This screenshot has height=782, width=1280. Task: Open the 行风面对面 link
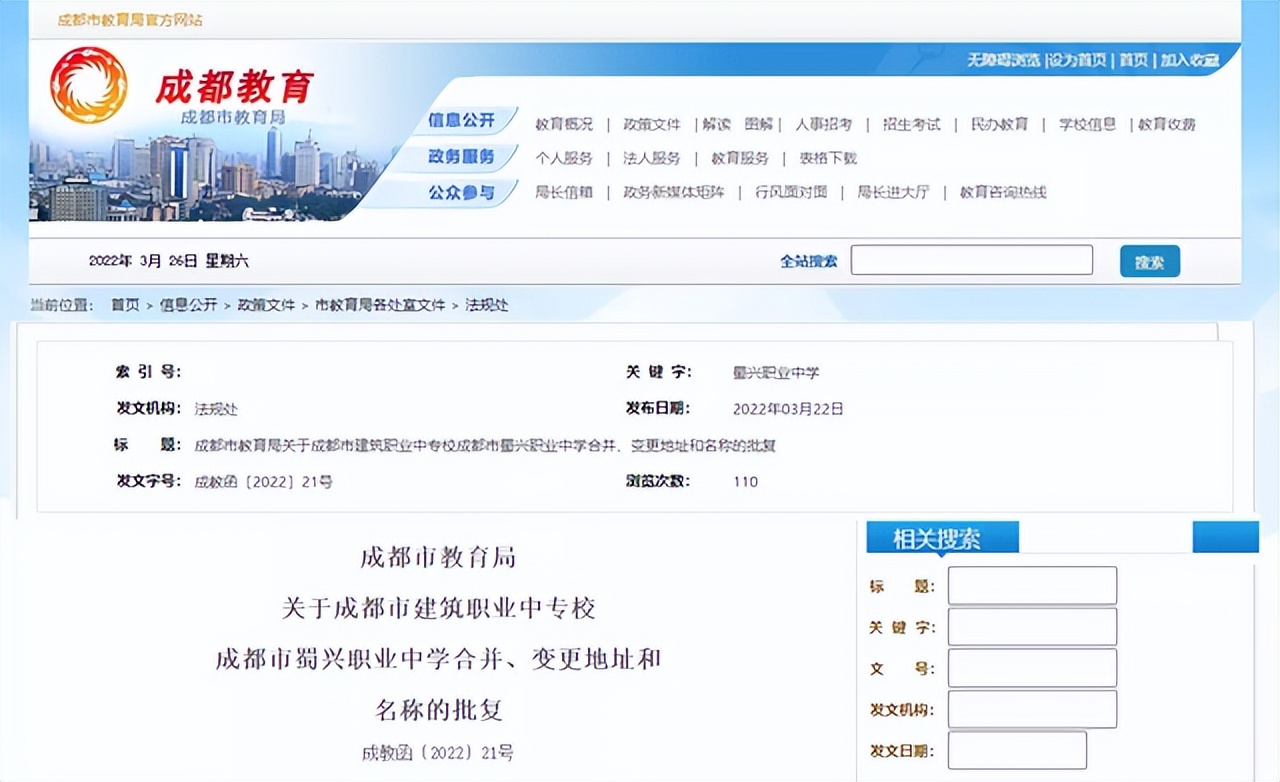coord(791,192)
